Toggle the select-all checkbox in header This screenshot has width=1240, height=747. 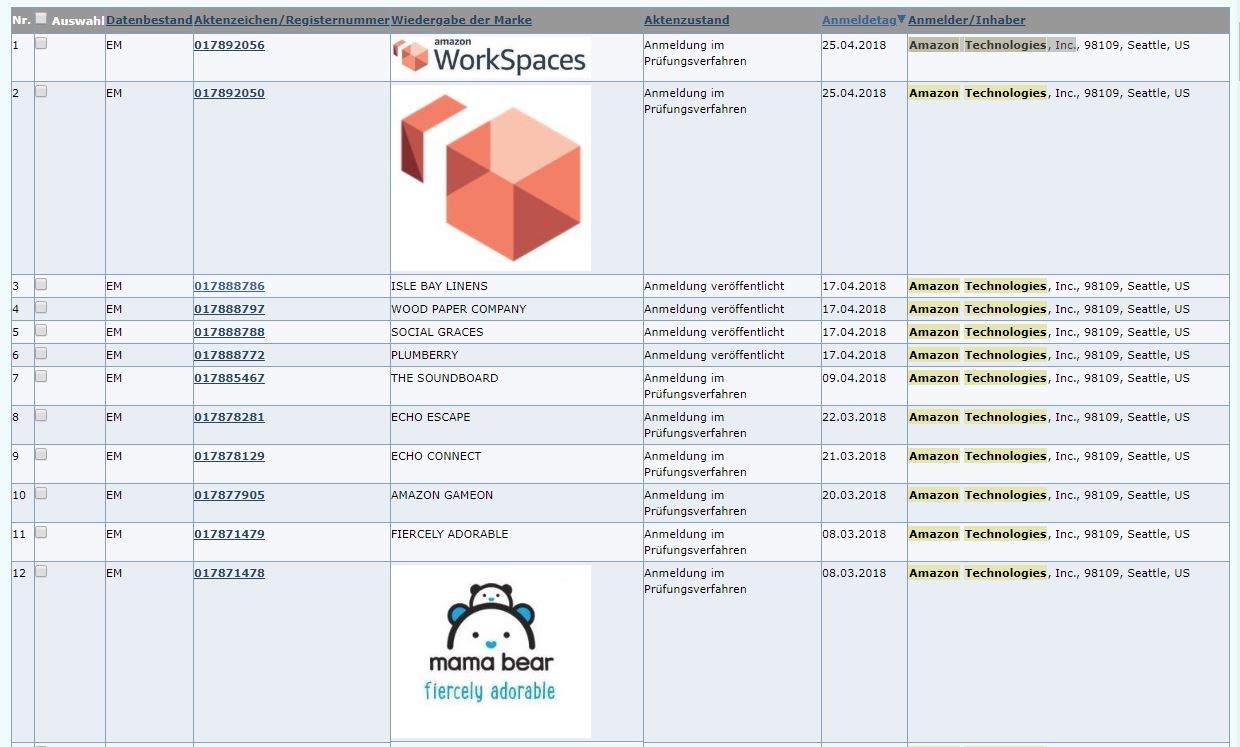pyautogui.click(x=41, y=18)
